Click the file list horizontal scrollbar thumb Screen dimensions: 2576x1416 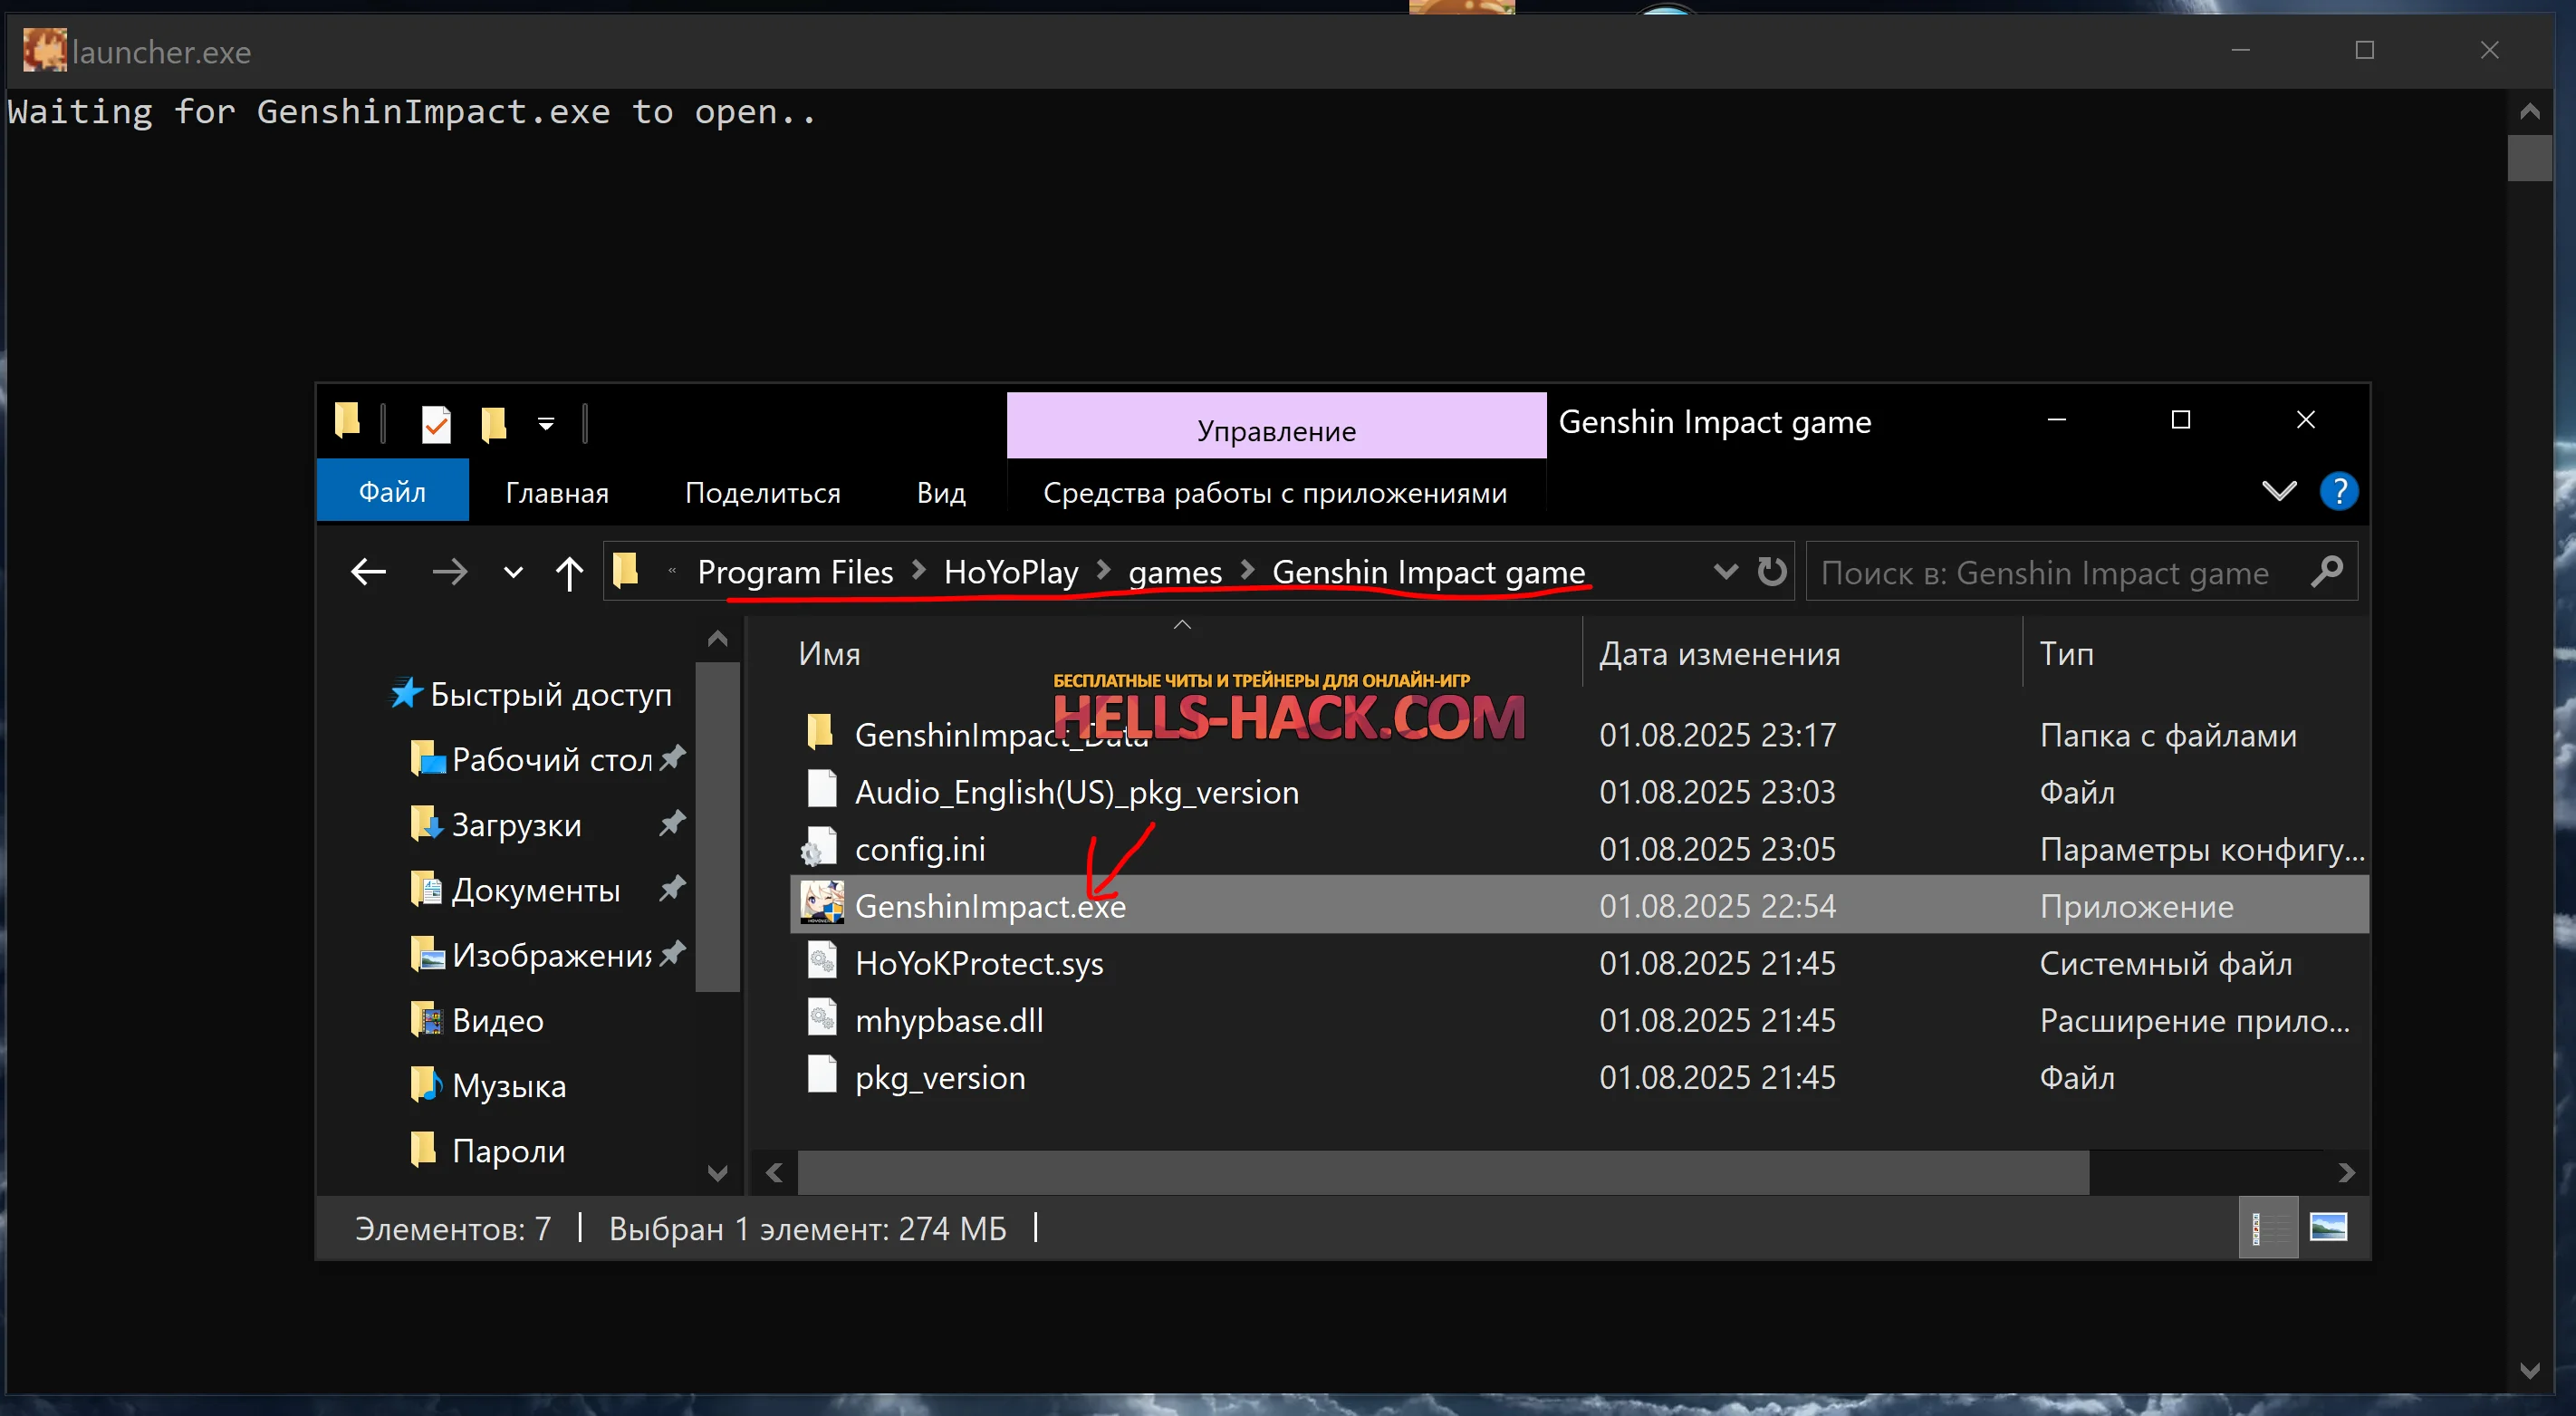pos(1443,1172)
